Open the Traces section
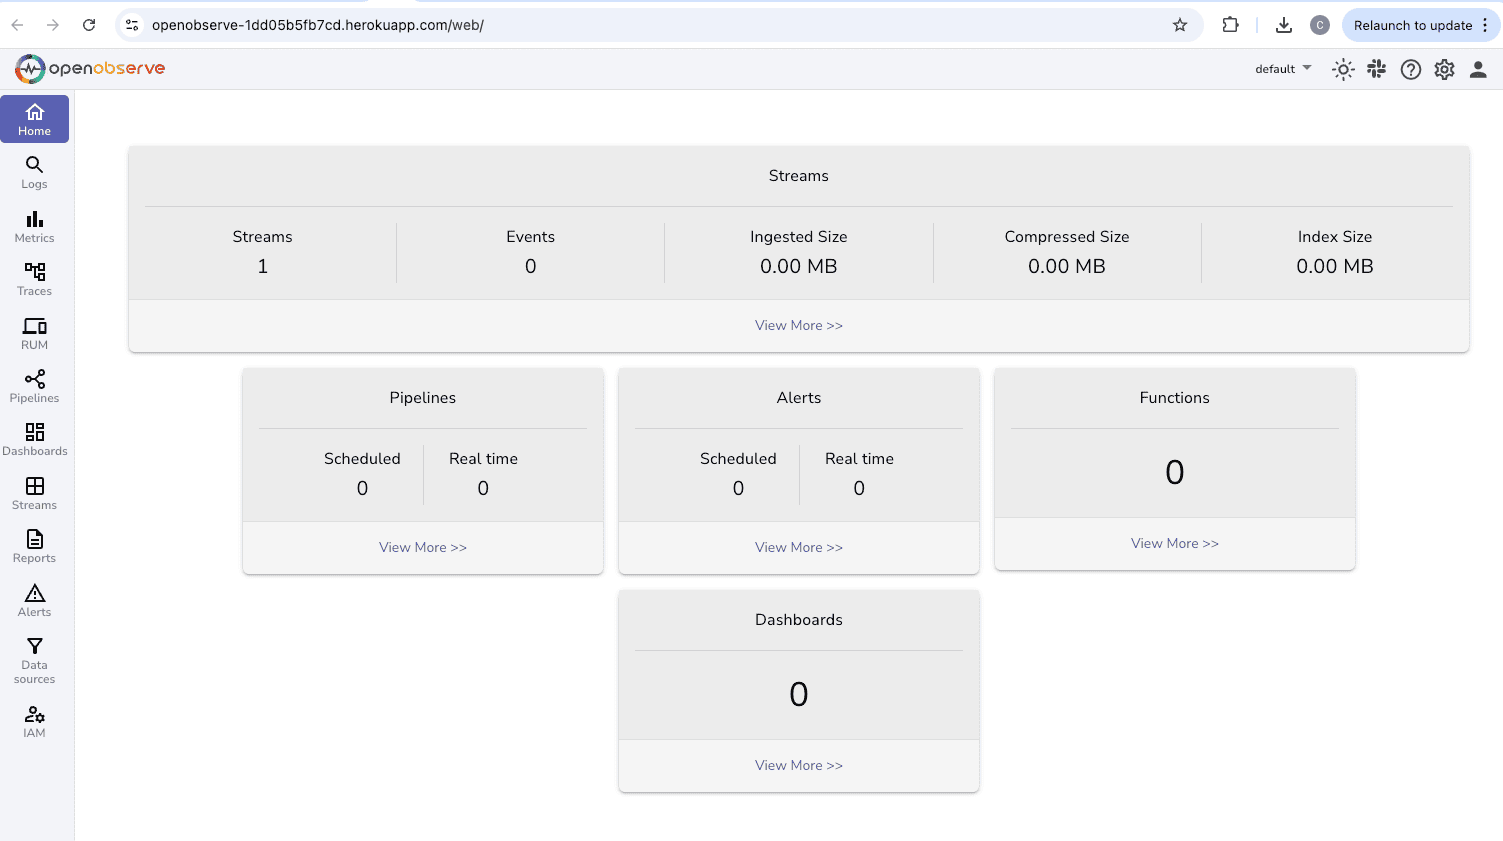This screenshot has height=841, width=1503. click(34, 279)
